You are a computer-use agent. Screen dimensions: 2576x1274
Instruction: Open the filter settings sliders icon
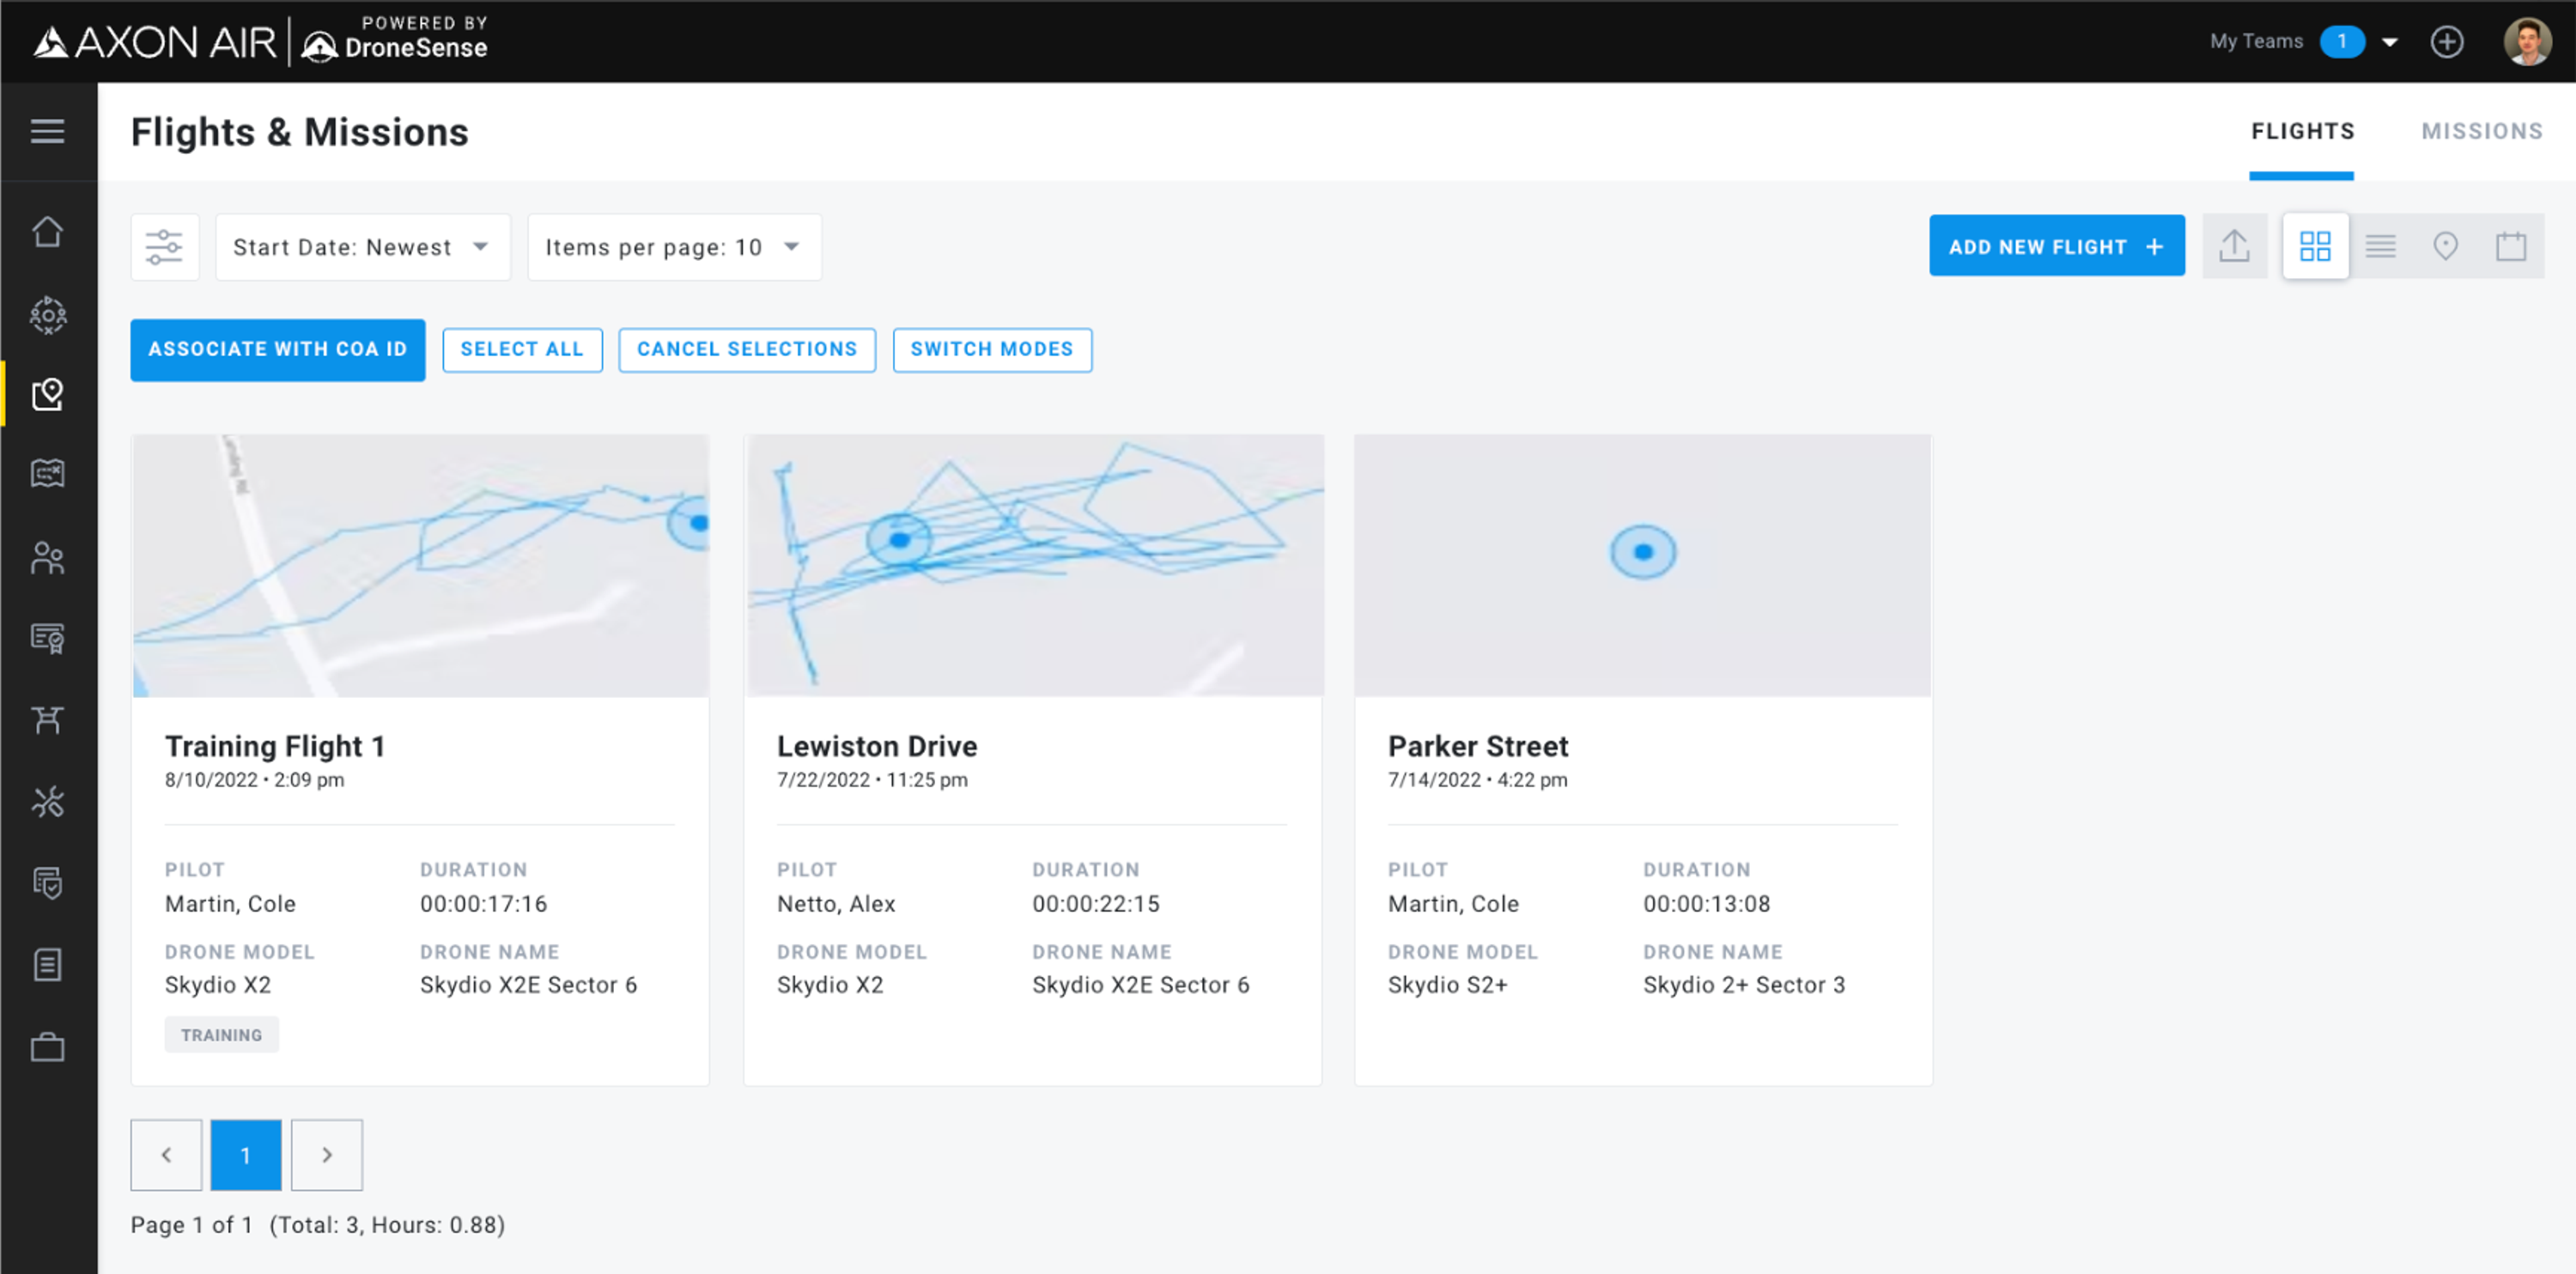164,246
